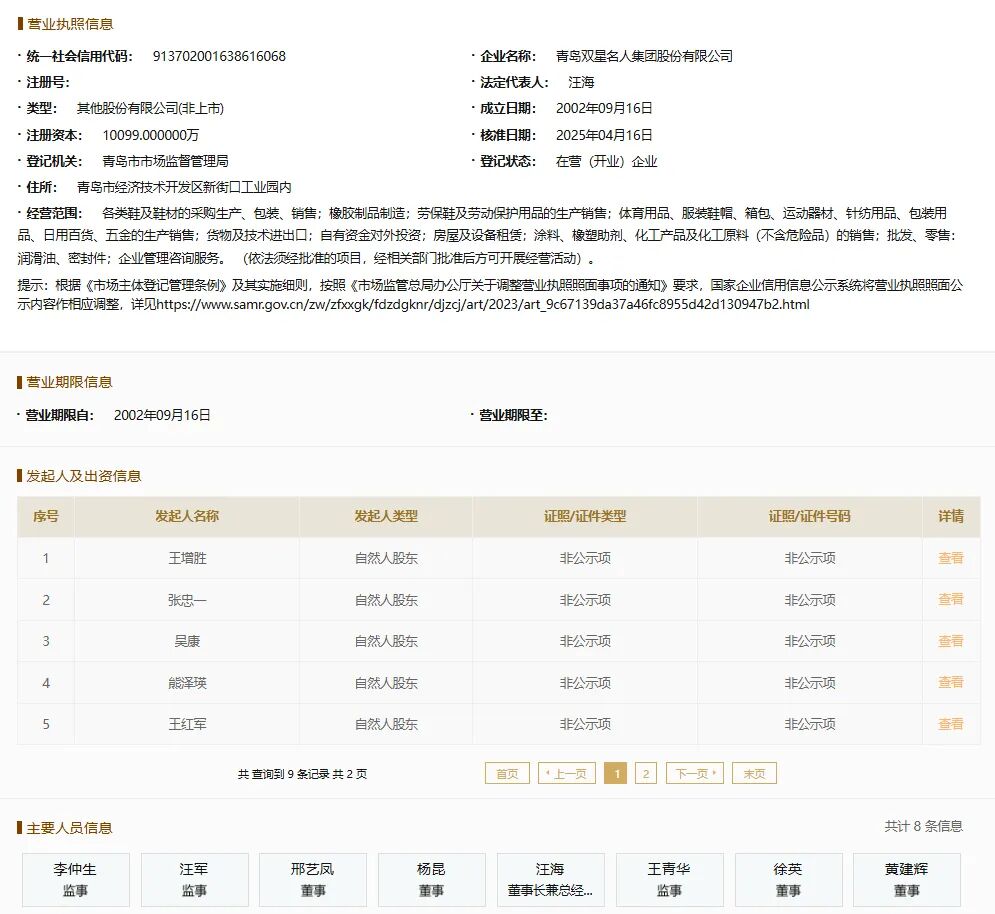Viewport: 995px width, 914px height.
Task: Click business term start date 2002年09月16日
Action: [x=162, y=416]
